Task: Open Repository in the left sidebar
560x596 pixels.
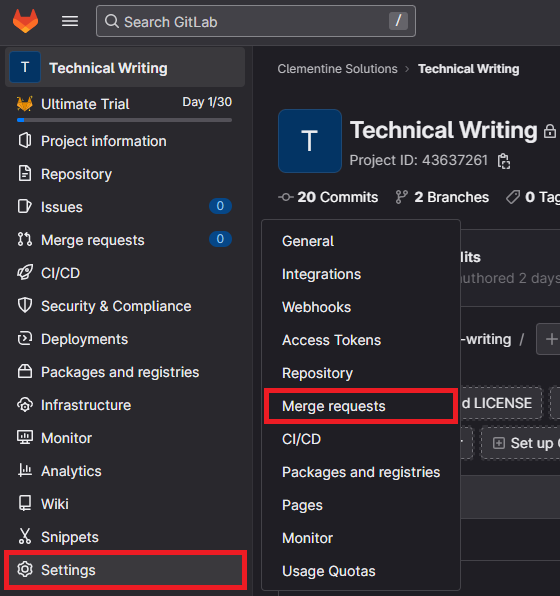Action: click(125, 174)
